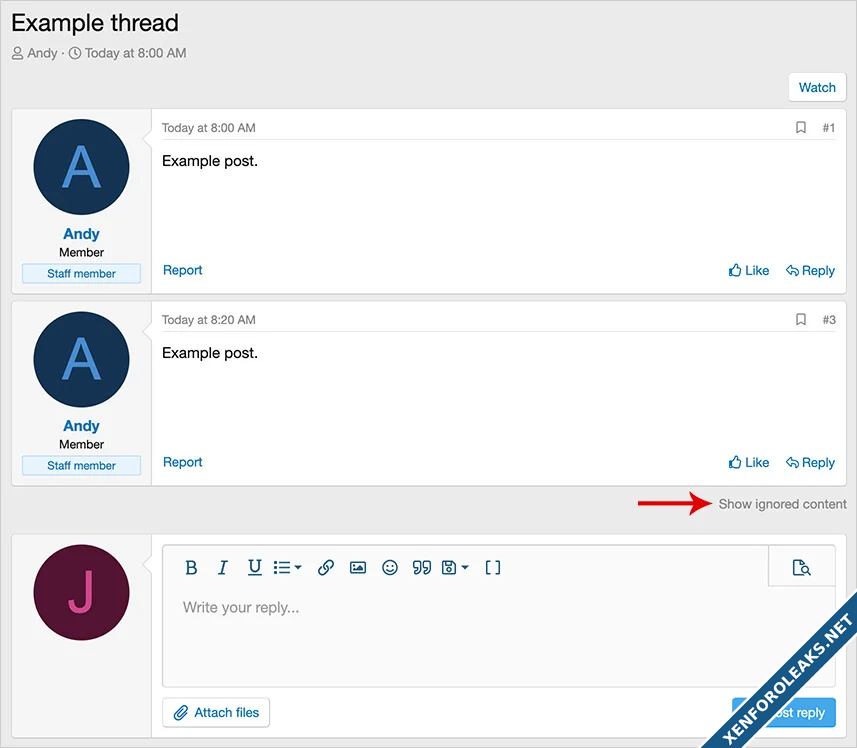Insert a quote block
Image resolution: width=857 pixels, height=748 pixels.
pos(422,568)
